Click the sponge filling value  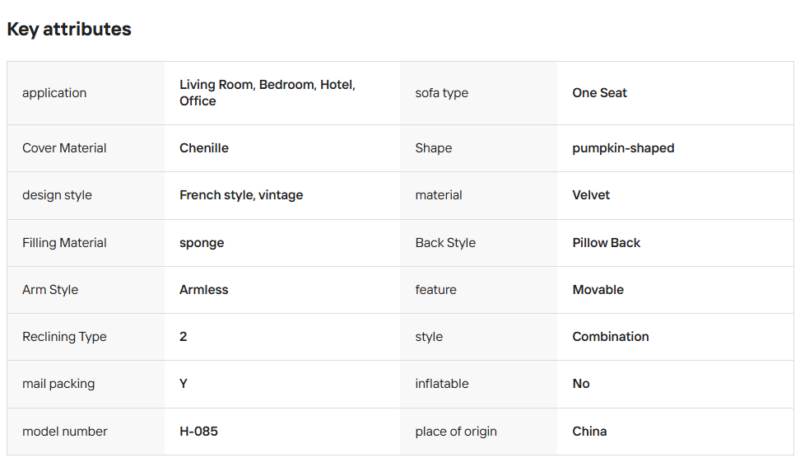coord(202,243)
